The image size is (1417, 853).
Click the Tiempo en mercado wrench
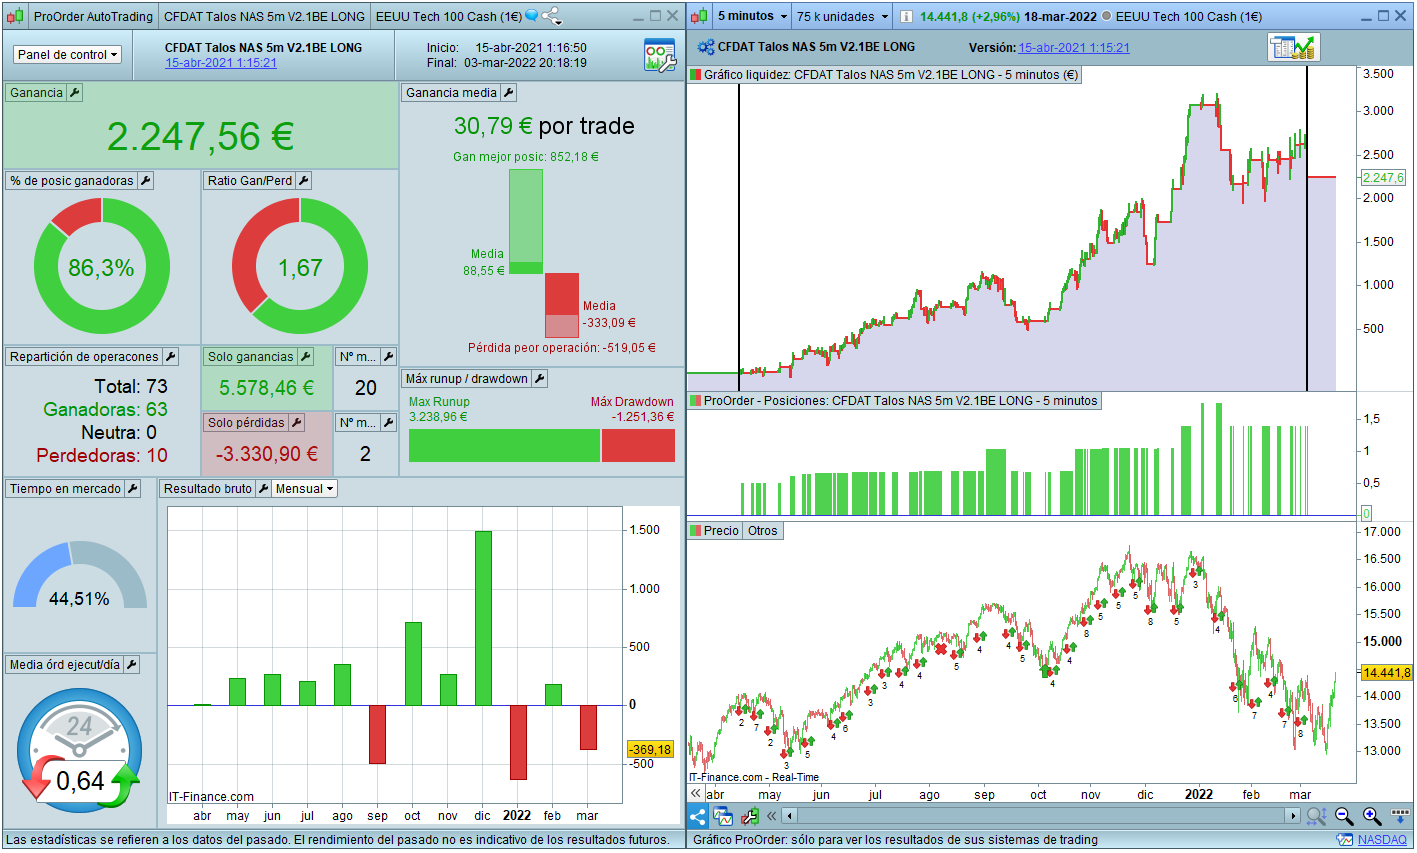tap(132, 489)
